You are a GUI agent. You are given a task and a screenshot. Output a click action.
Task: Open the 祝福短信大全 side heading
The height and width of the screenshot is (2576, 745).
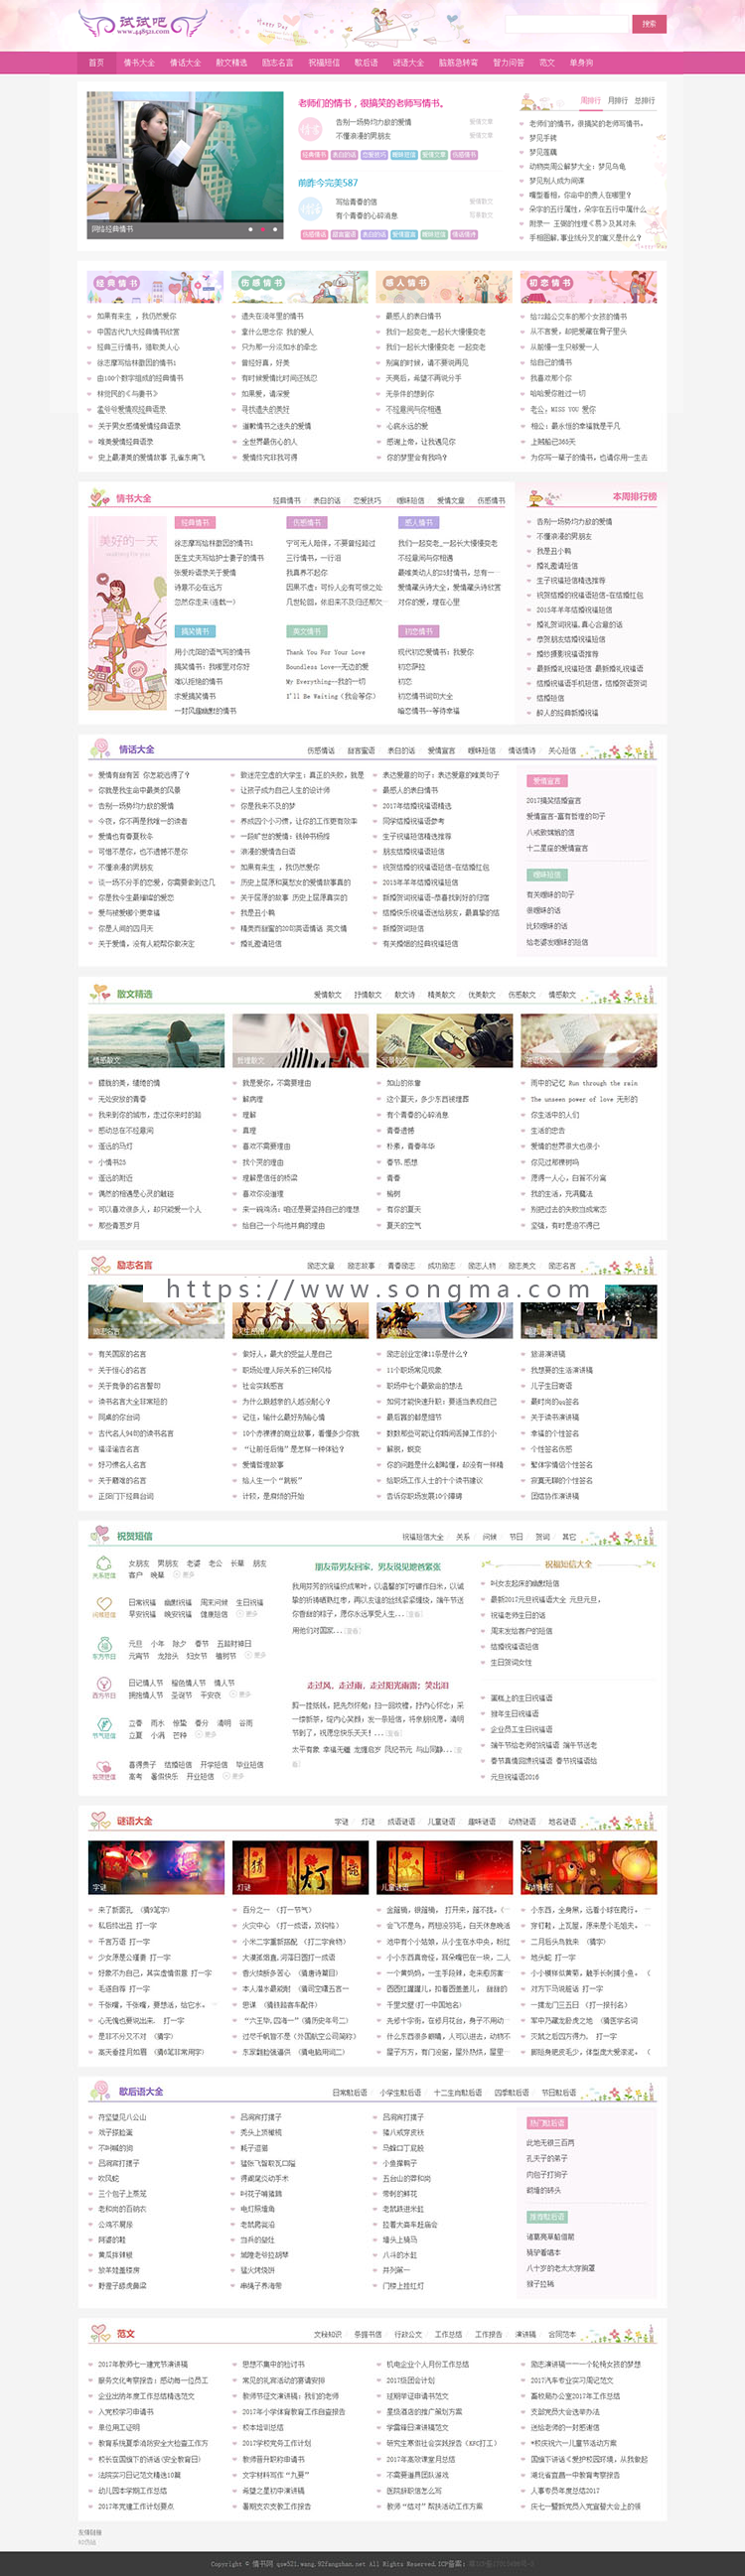coord(568,1564)
